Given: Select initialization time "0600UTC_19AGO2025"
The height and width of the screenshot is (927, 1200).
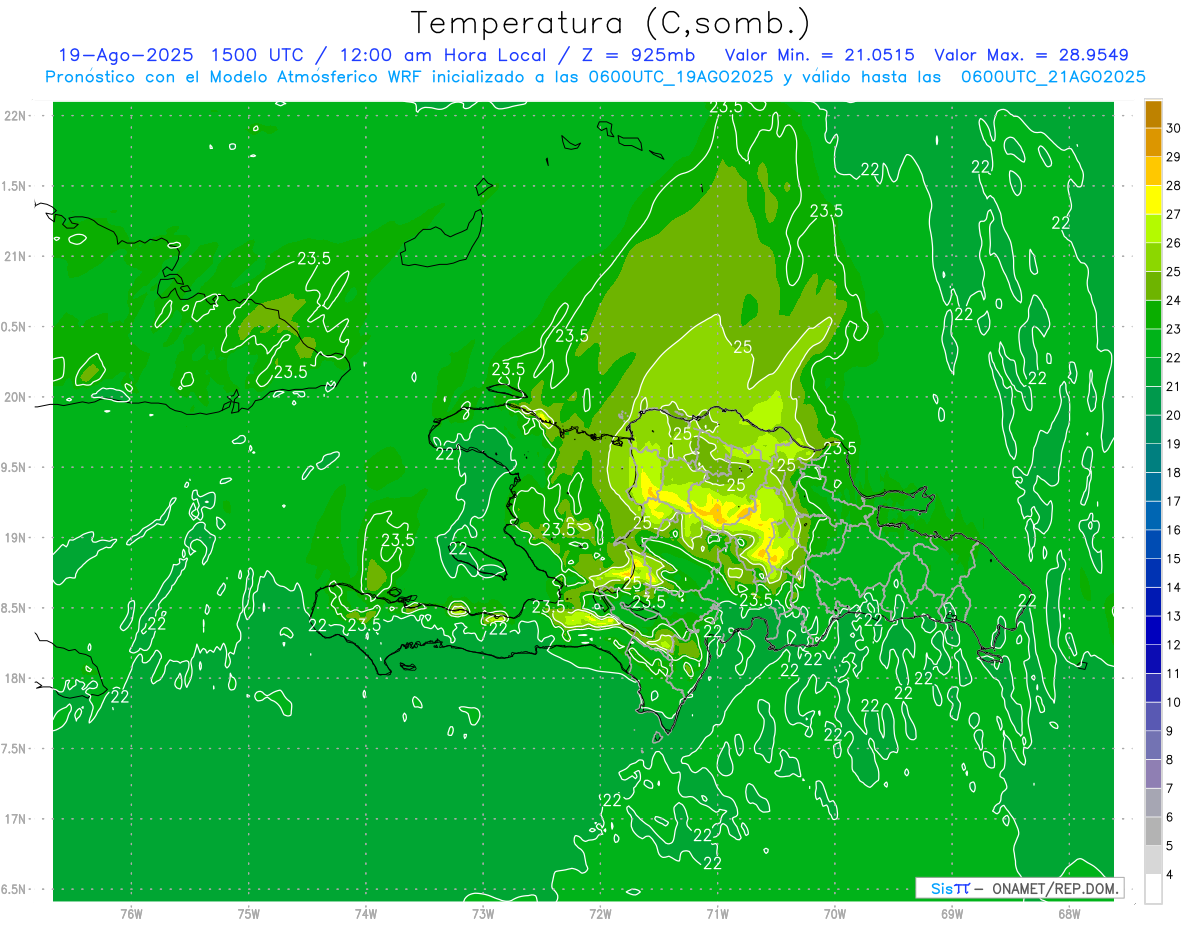Looking at the screenshot, I should (x=681, y=77).
